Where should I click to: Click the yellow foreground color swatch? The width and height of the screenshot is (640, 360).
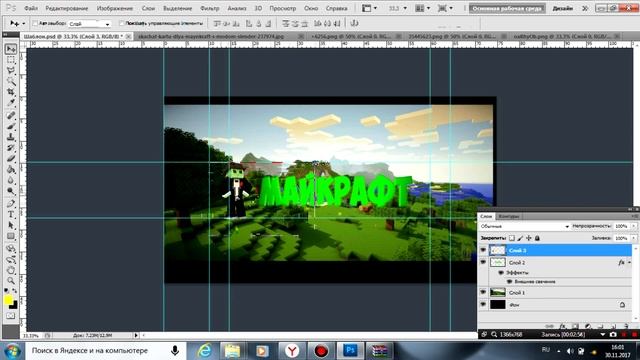[x=8, y=300]
